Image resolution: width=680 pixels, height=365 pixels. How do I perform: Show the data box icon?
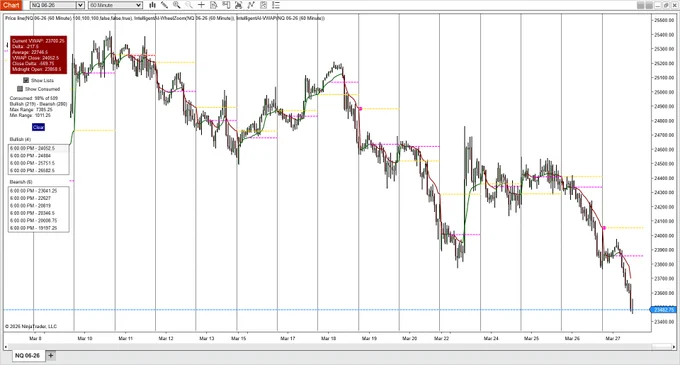click(x=213, y=5)
